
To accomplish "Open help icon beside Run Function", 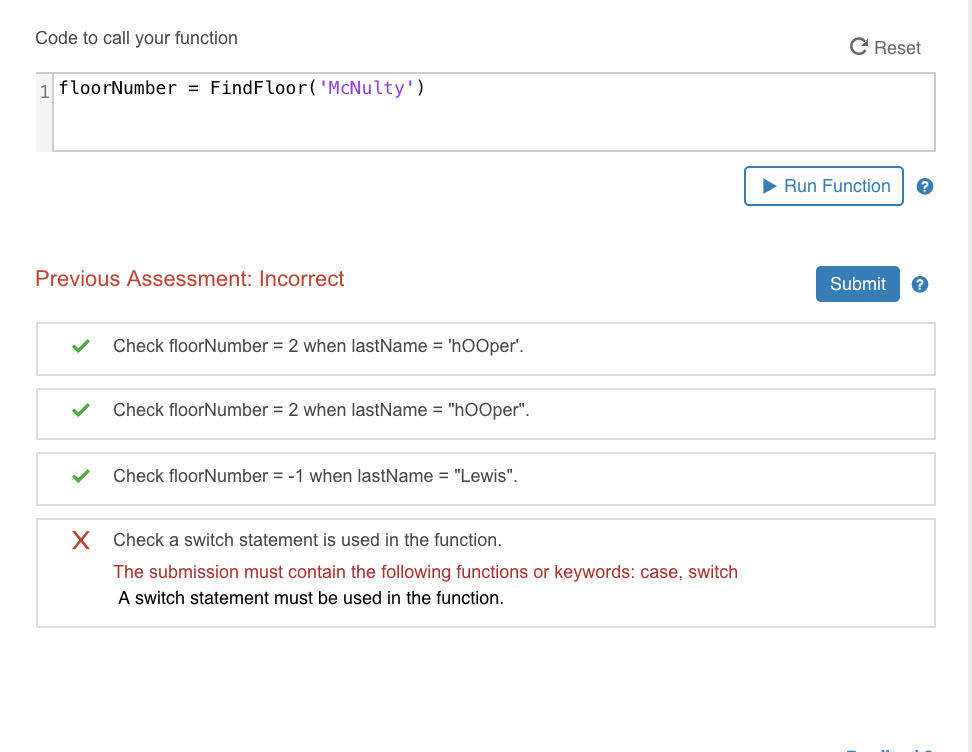I will (x=925, y=187).
